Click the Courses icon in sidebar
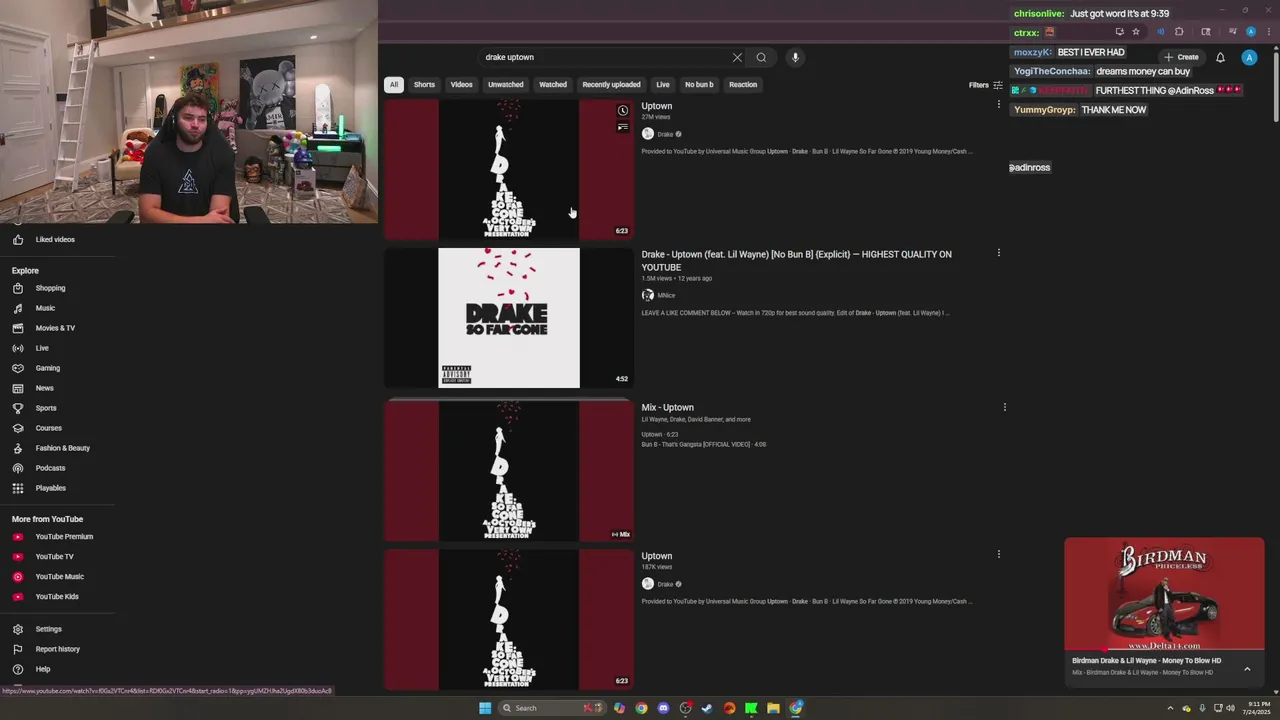1280x720 pixels. click(x=18, y=428)
